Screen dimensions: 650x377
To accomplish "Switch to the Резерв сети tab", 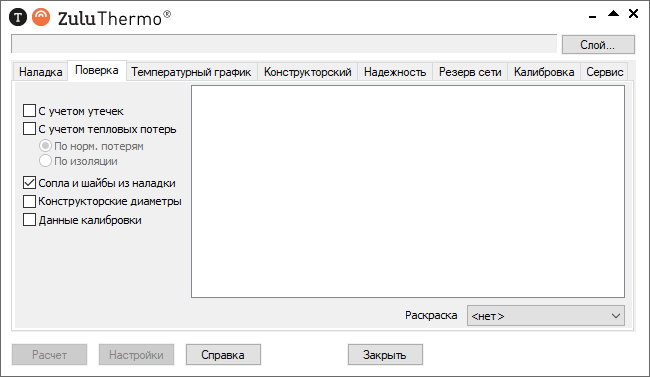I will (470, 72).
